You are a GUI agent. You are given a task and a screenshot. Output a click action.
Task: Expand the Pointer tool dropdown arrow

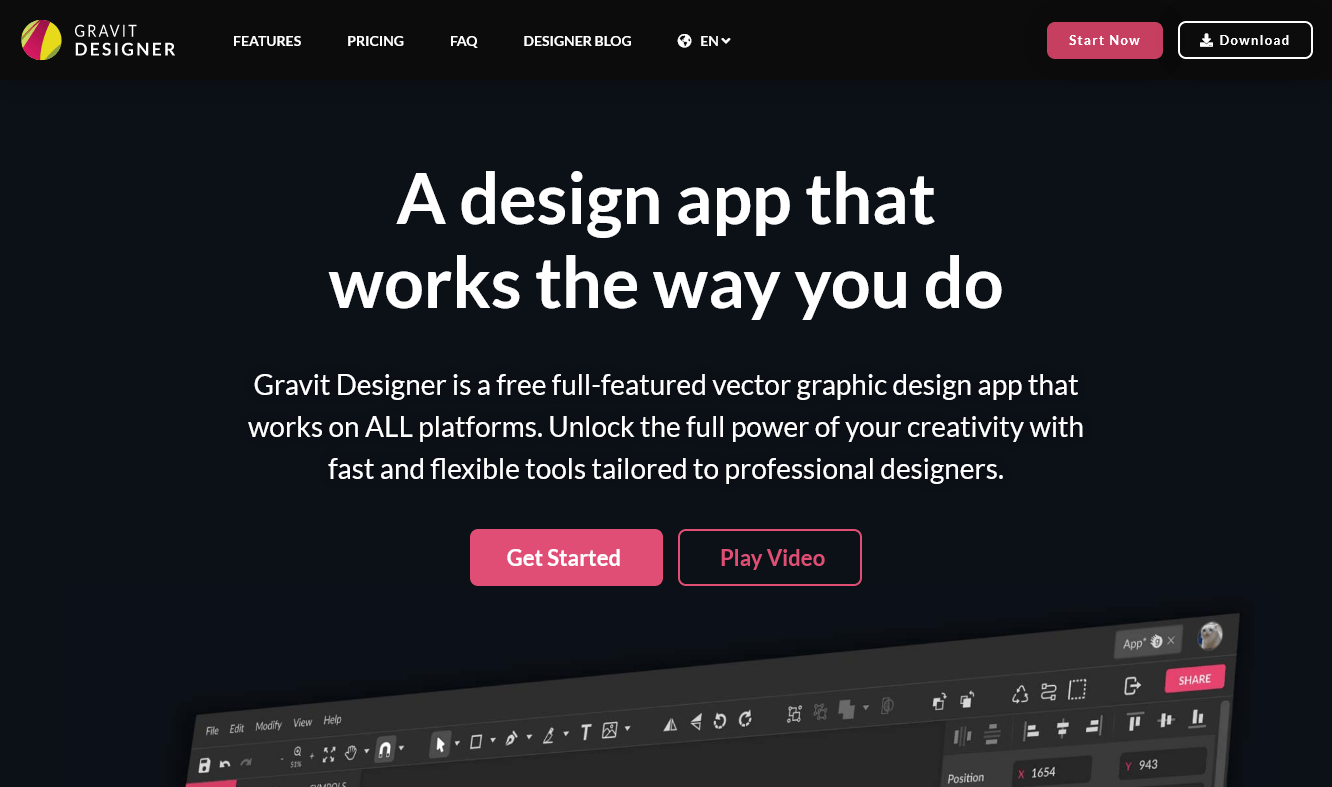tap(457, 743)
